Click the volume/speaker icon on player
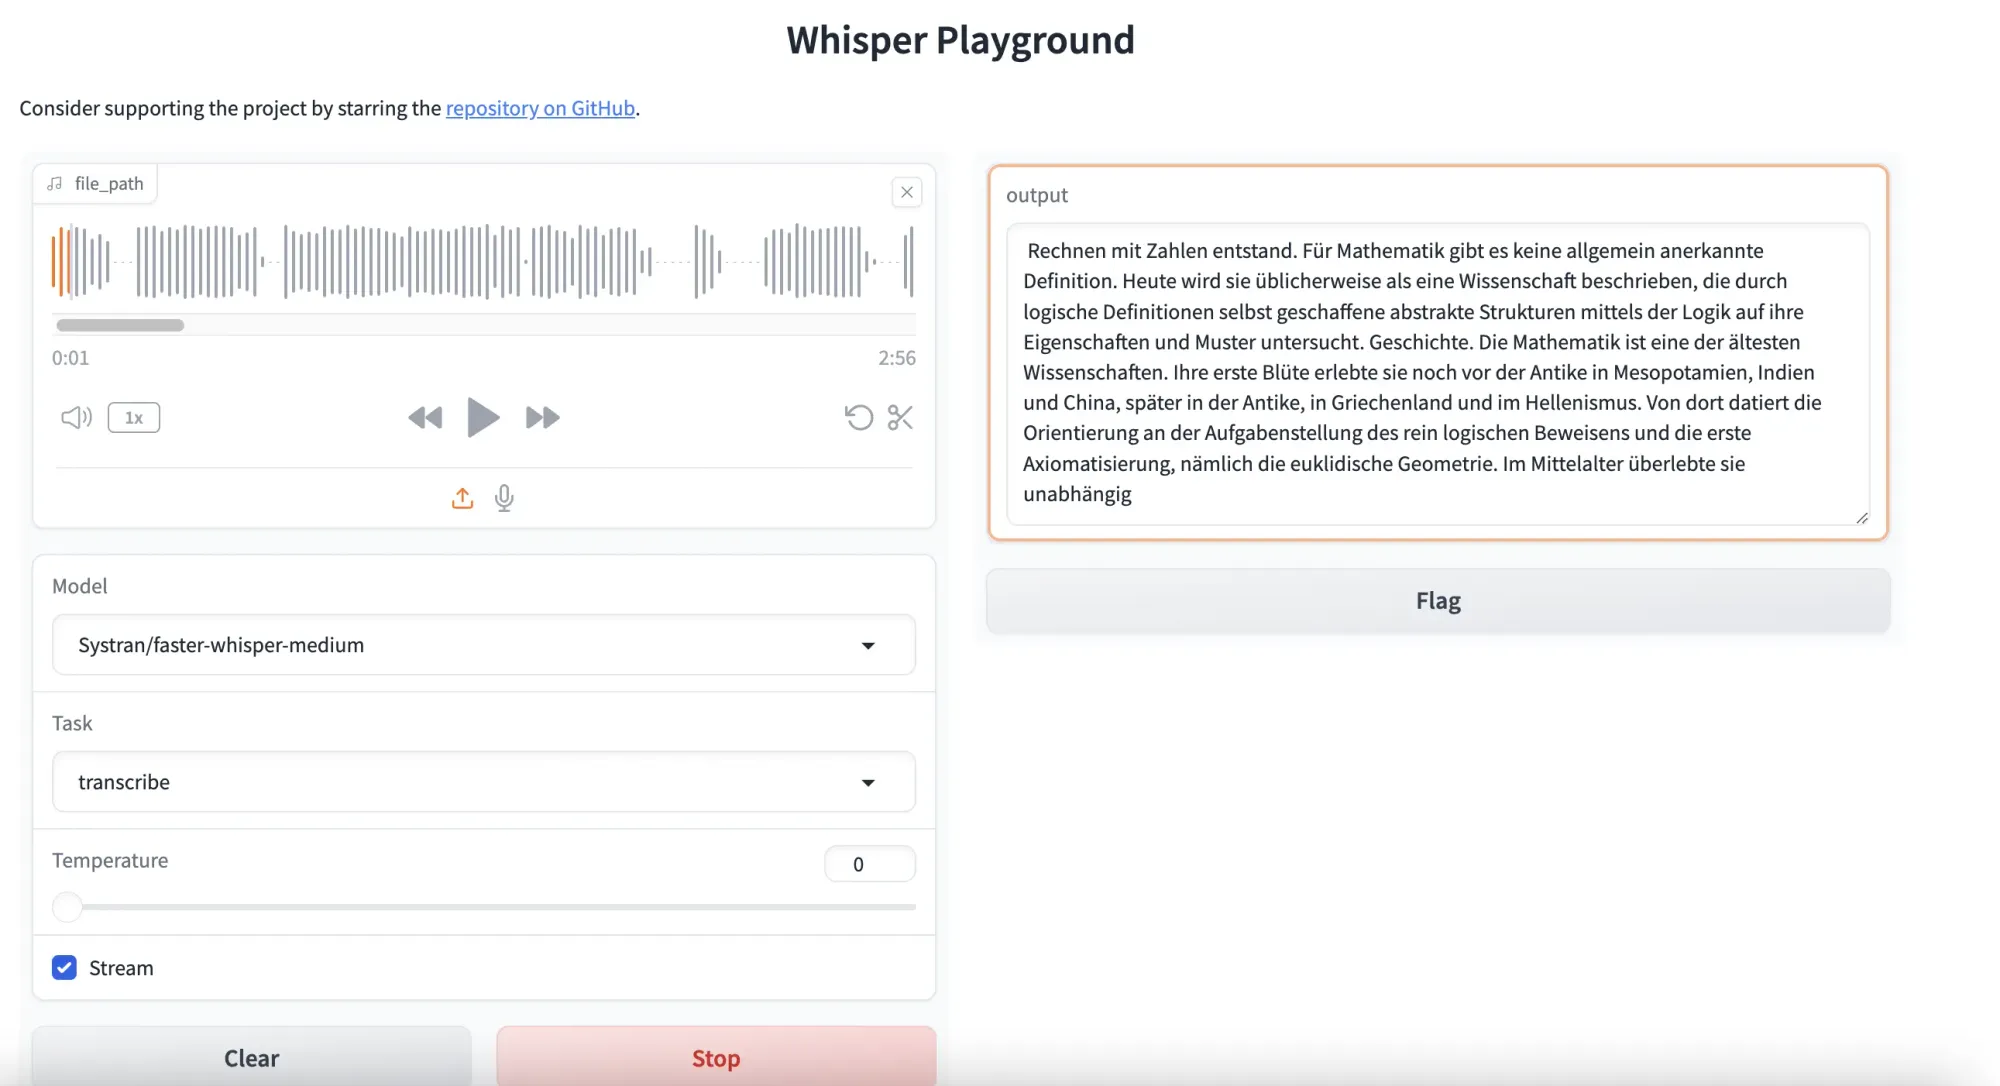The width and height of the screenshot is (2000, 1086). (x=75, y=417)
